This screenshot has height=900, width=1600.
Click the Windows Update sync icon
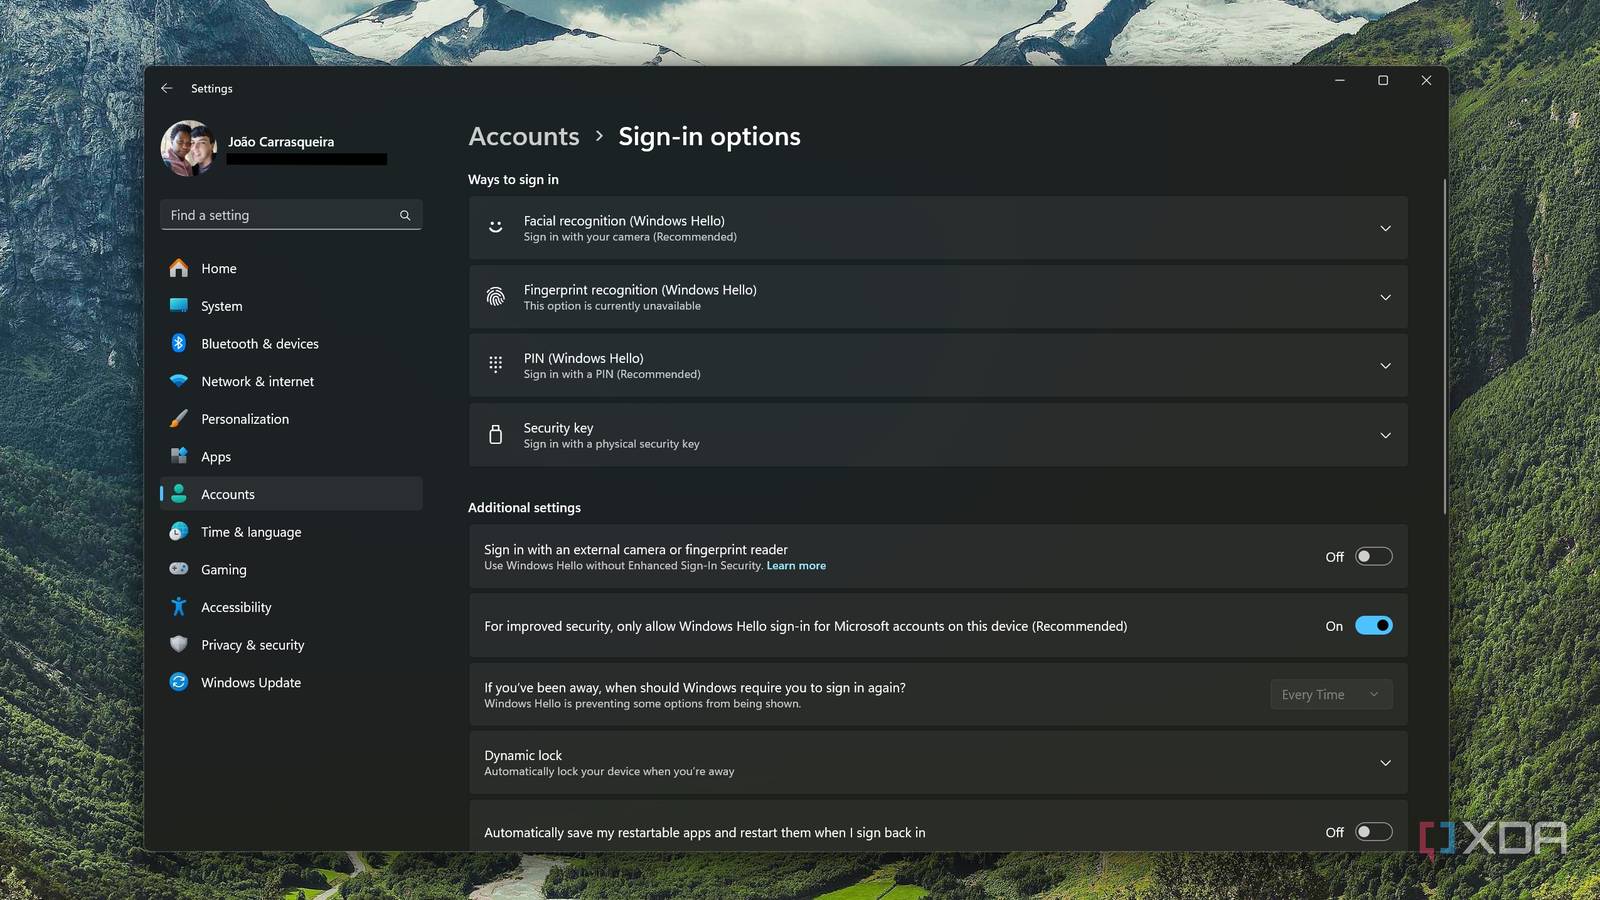[x=179, y=682]
